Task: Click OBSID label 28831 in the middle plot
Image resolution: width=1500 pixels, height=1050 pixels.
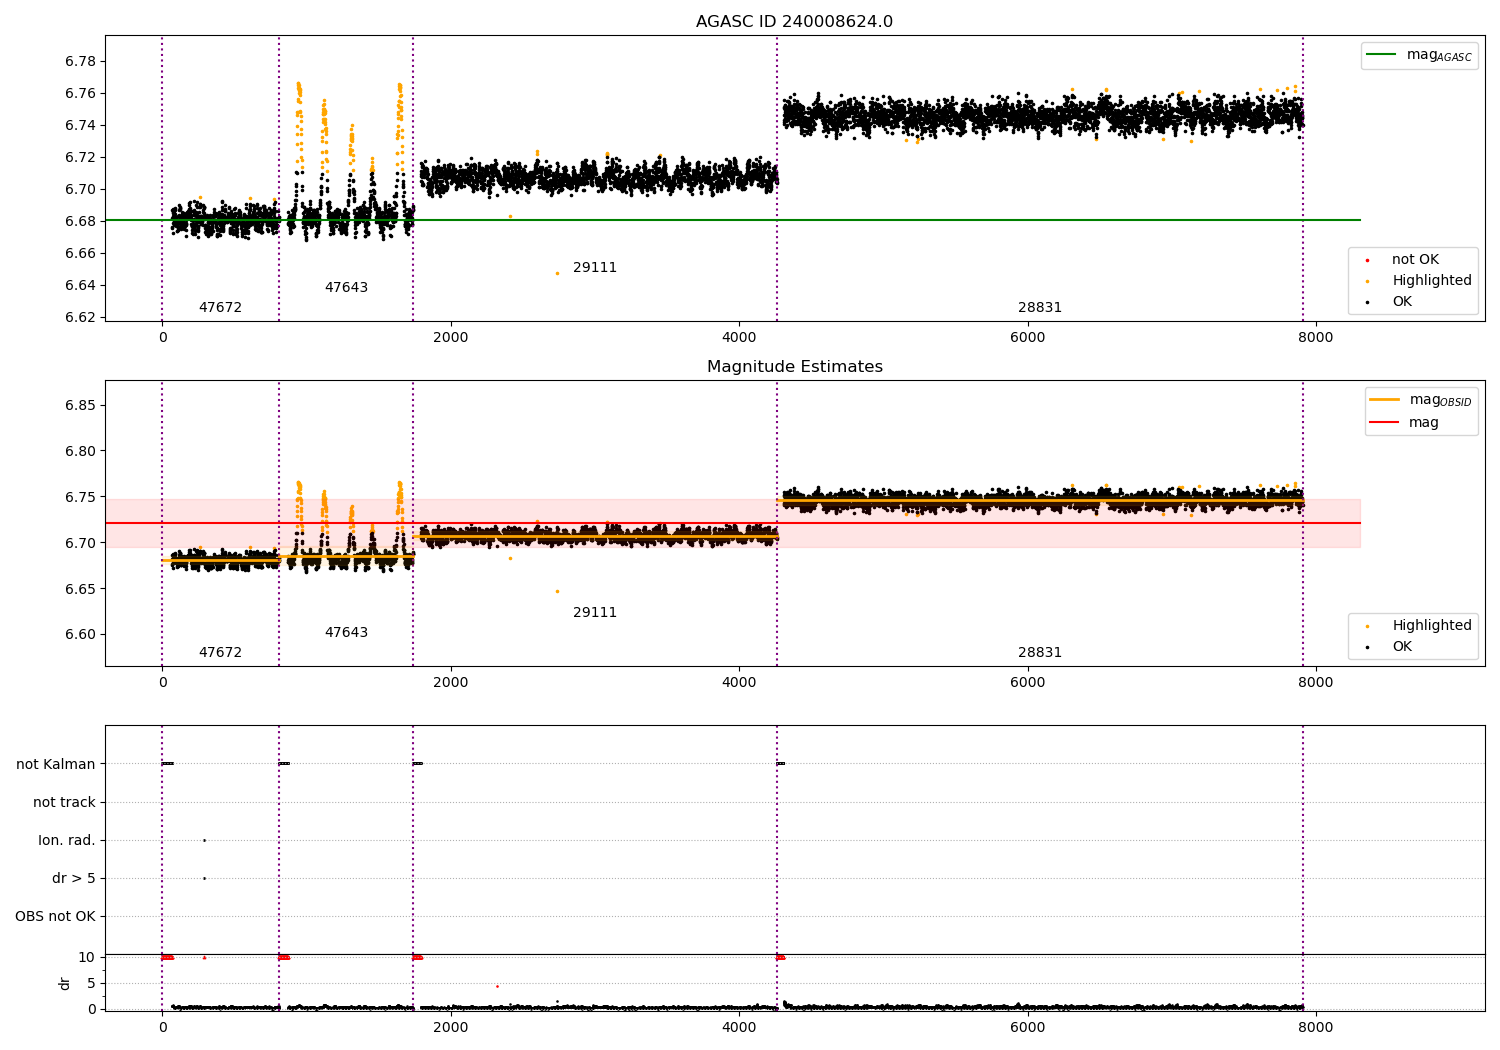Action: (1040, 653)
